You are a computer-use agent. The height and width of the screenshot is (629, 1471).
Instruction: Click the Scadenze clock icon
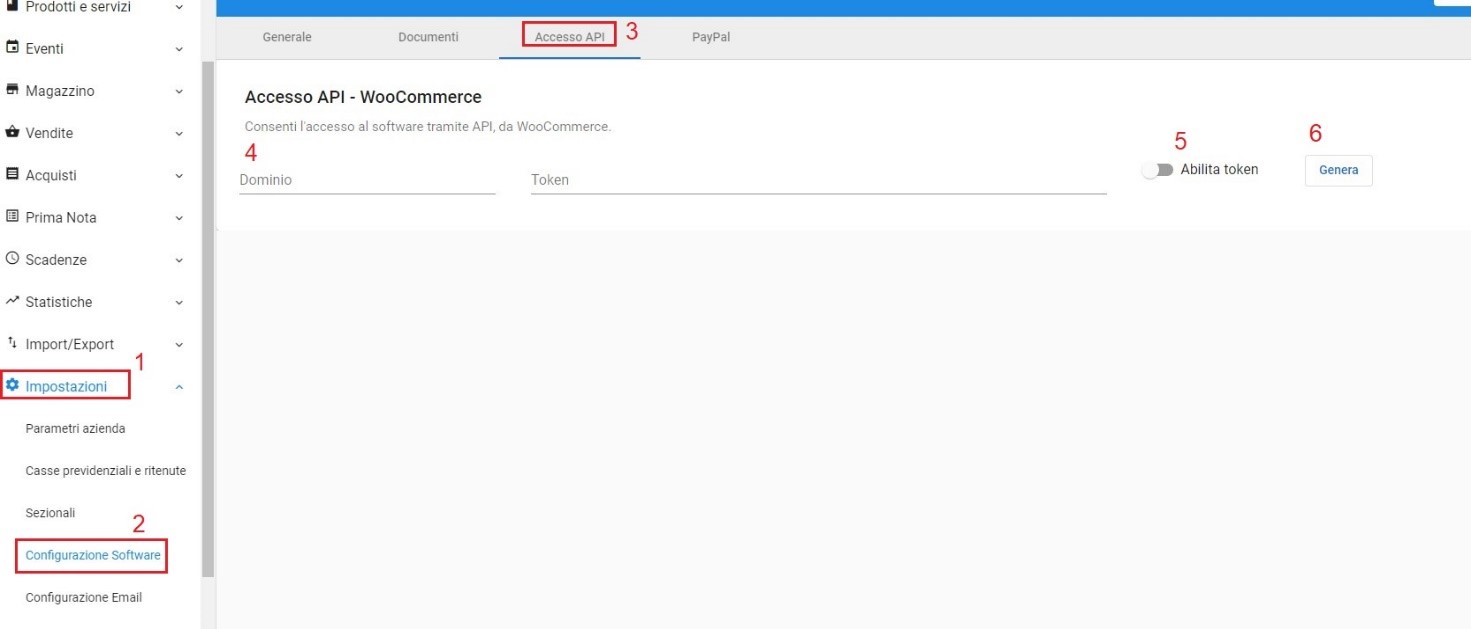pyautogui.click(x=13, y=259)
